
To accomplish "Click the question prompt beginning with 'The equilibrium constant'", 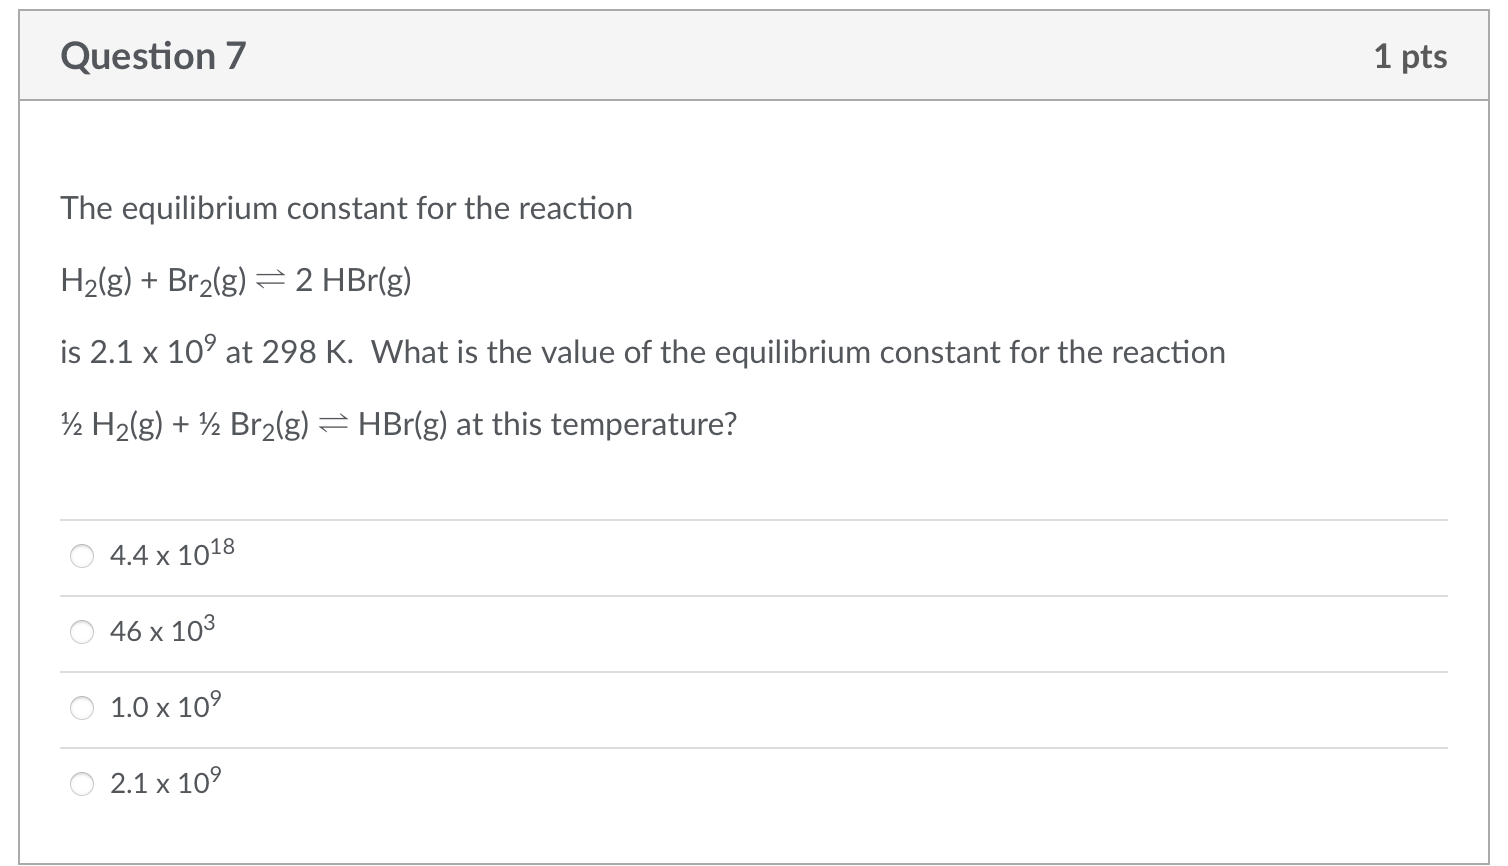I will [346, 208].
